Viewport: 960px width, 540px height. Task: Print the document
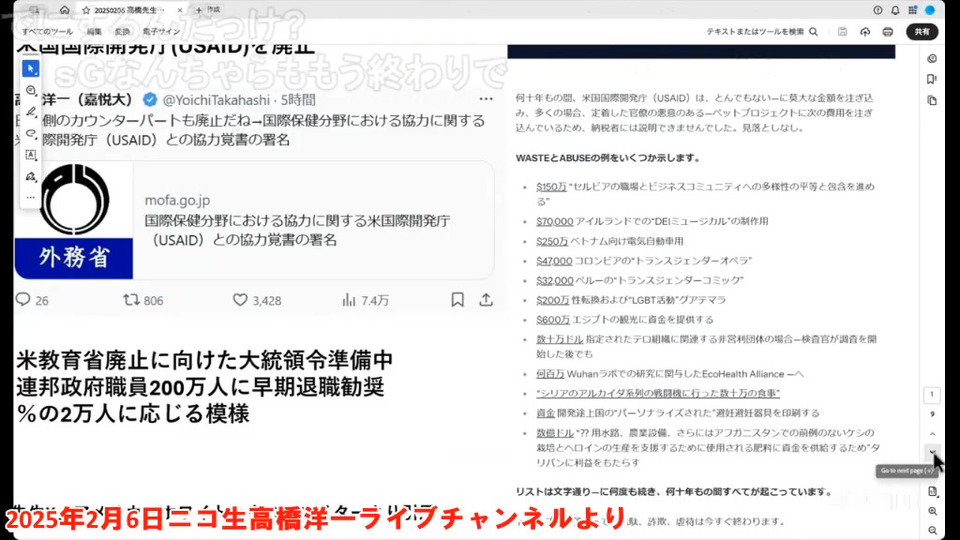(x=888, y=32)
